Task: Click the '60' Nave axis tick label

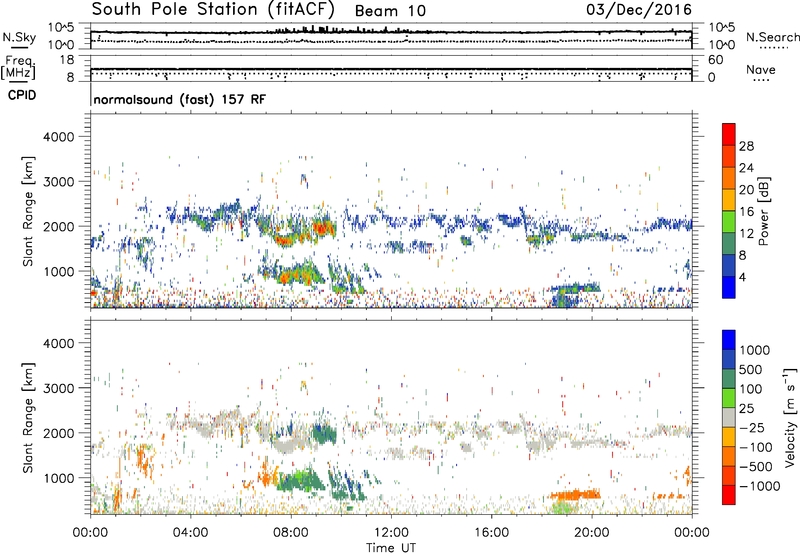Action: (x=715, y=60)
